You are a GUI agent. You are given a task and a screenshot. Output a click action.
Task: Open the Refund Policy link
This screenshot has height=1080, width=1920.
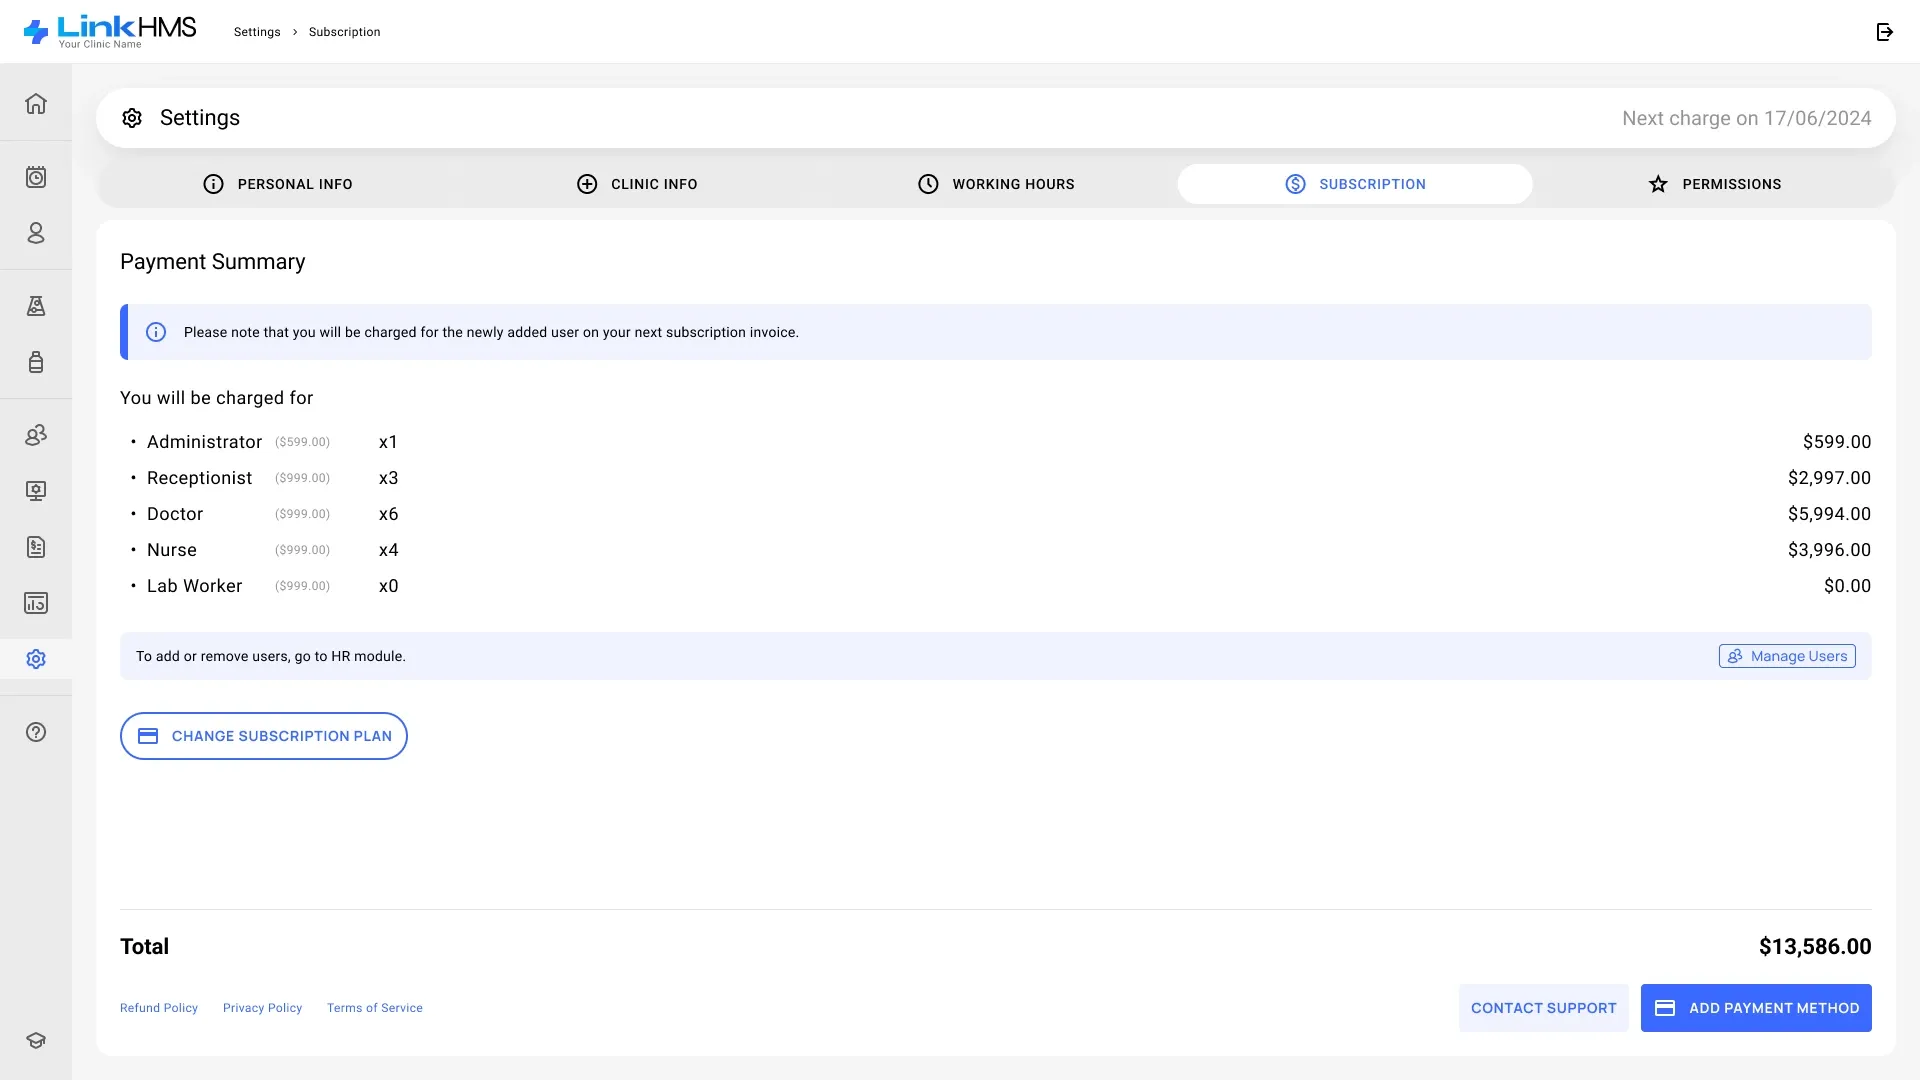(x=159, y=1008)
